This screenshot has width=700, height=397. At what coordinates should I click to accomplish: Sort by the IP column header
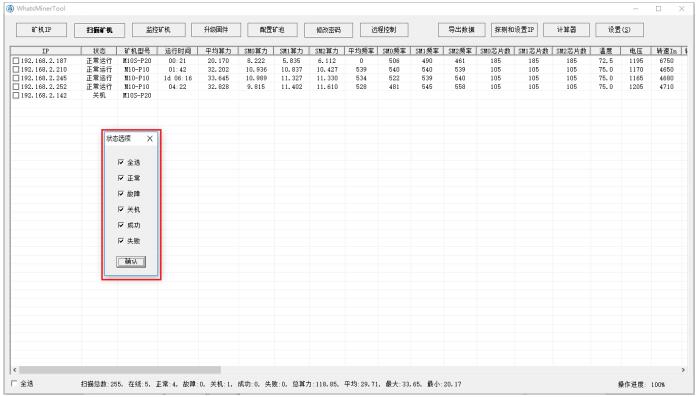(46, 51)
